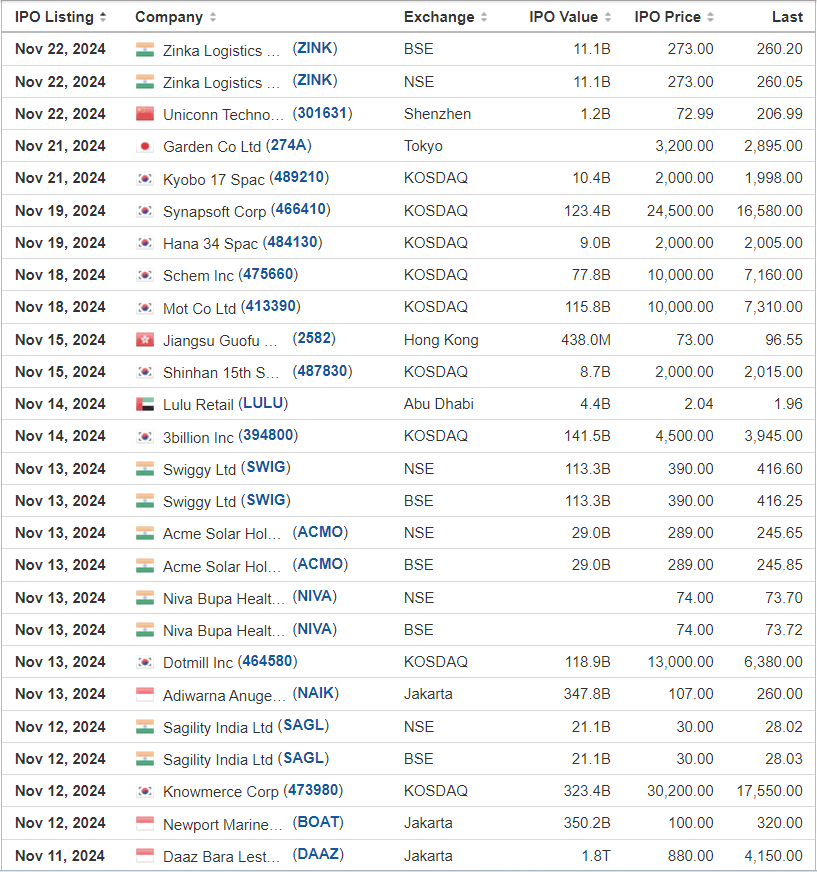Sort by IPO Listing column arrows
The image size is (817, 872).
103,17
